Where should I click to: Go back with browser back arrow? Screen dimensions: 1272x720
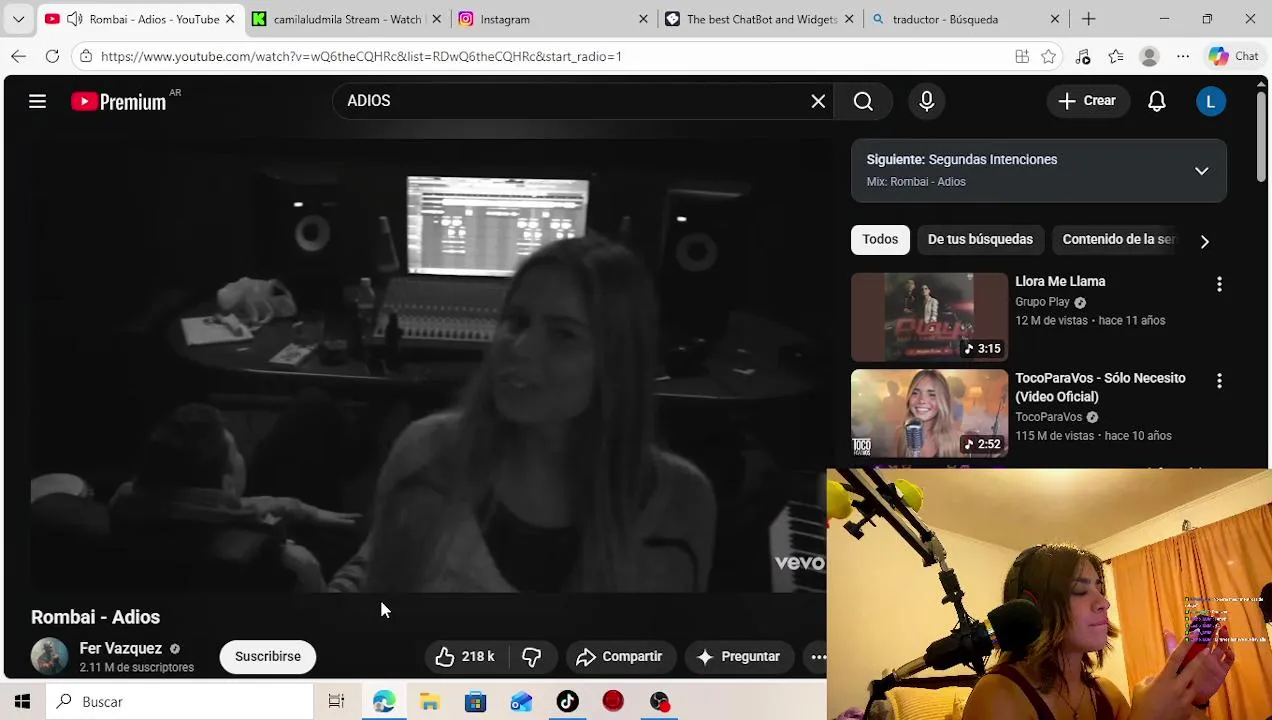[19, 57]
